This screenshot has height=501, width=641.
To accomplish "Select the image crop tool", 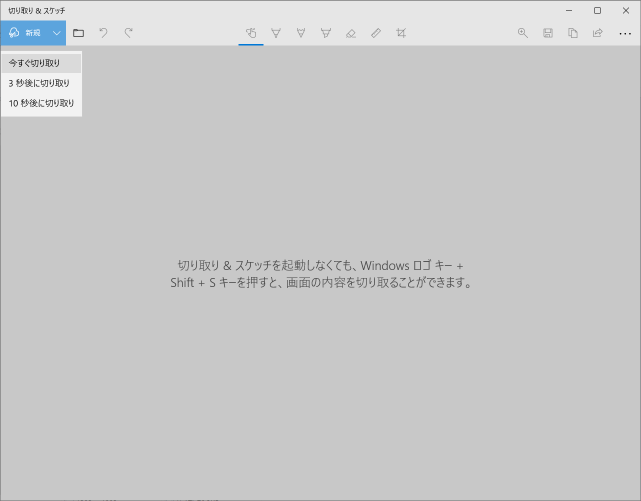I will 401,33.
